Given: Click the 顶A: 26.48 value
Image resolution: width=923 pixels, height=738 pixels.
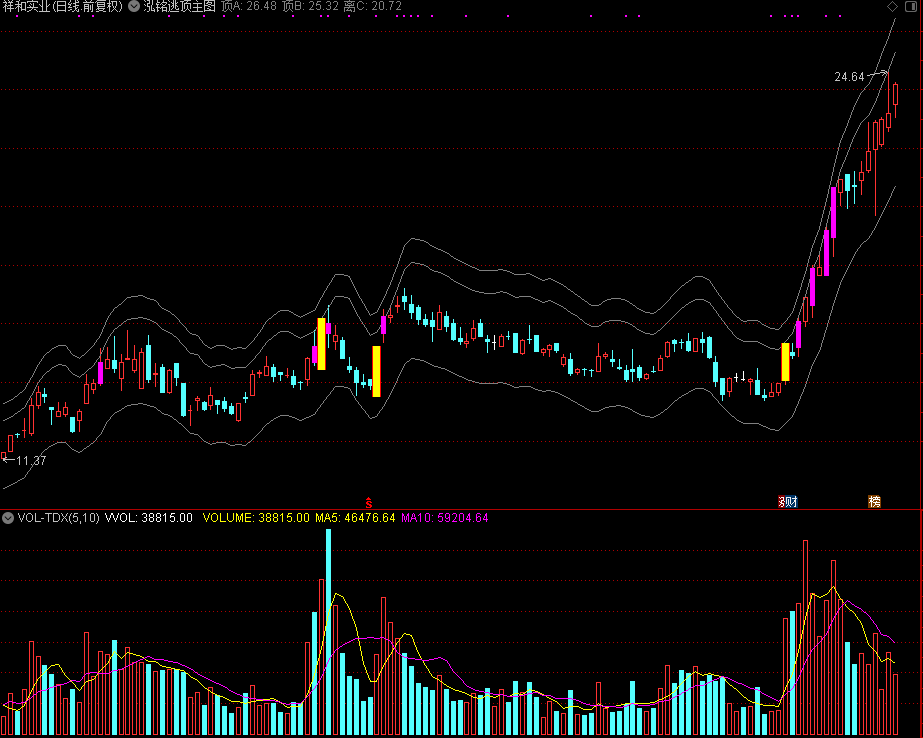Looking at the screenshot, I should click(x=249, y=6).
